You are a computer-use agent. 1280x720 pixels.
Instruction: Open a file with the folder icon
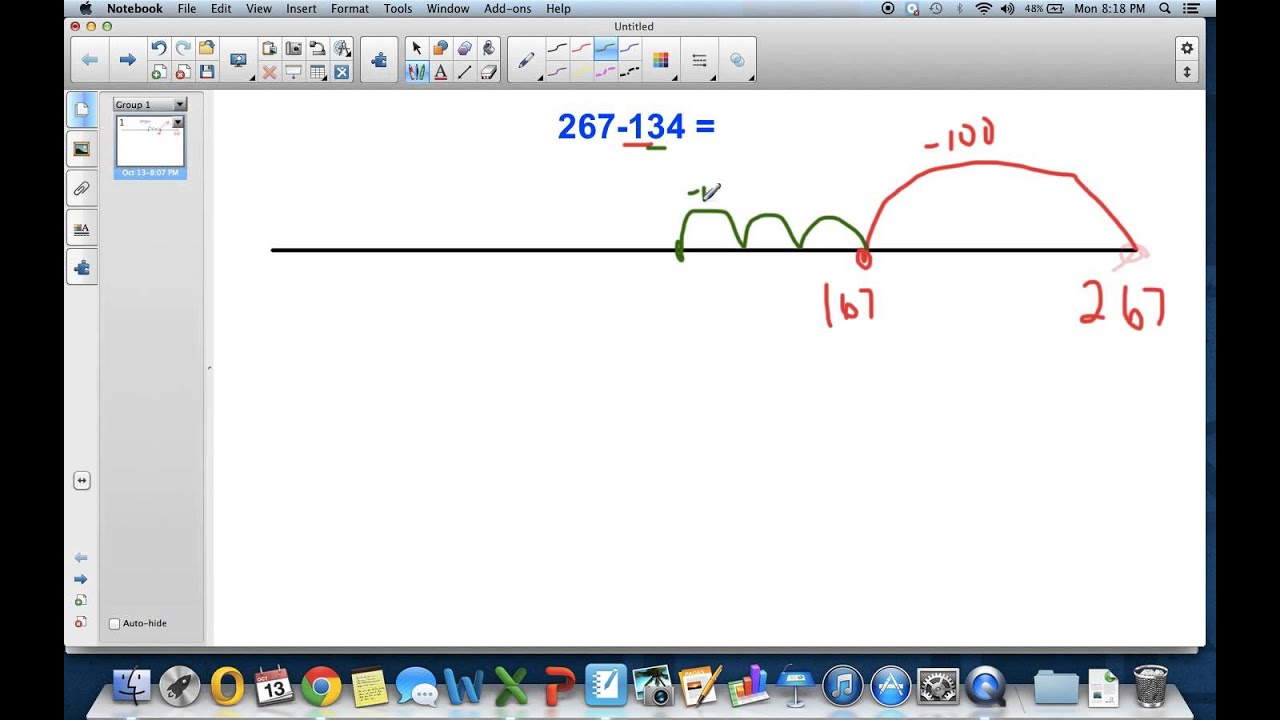207,48
